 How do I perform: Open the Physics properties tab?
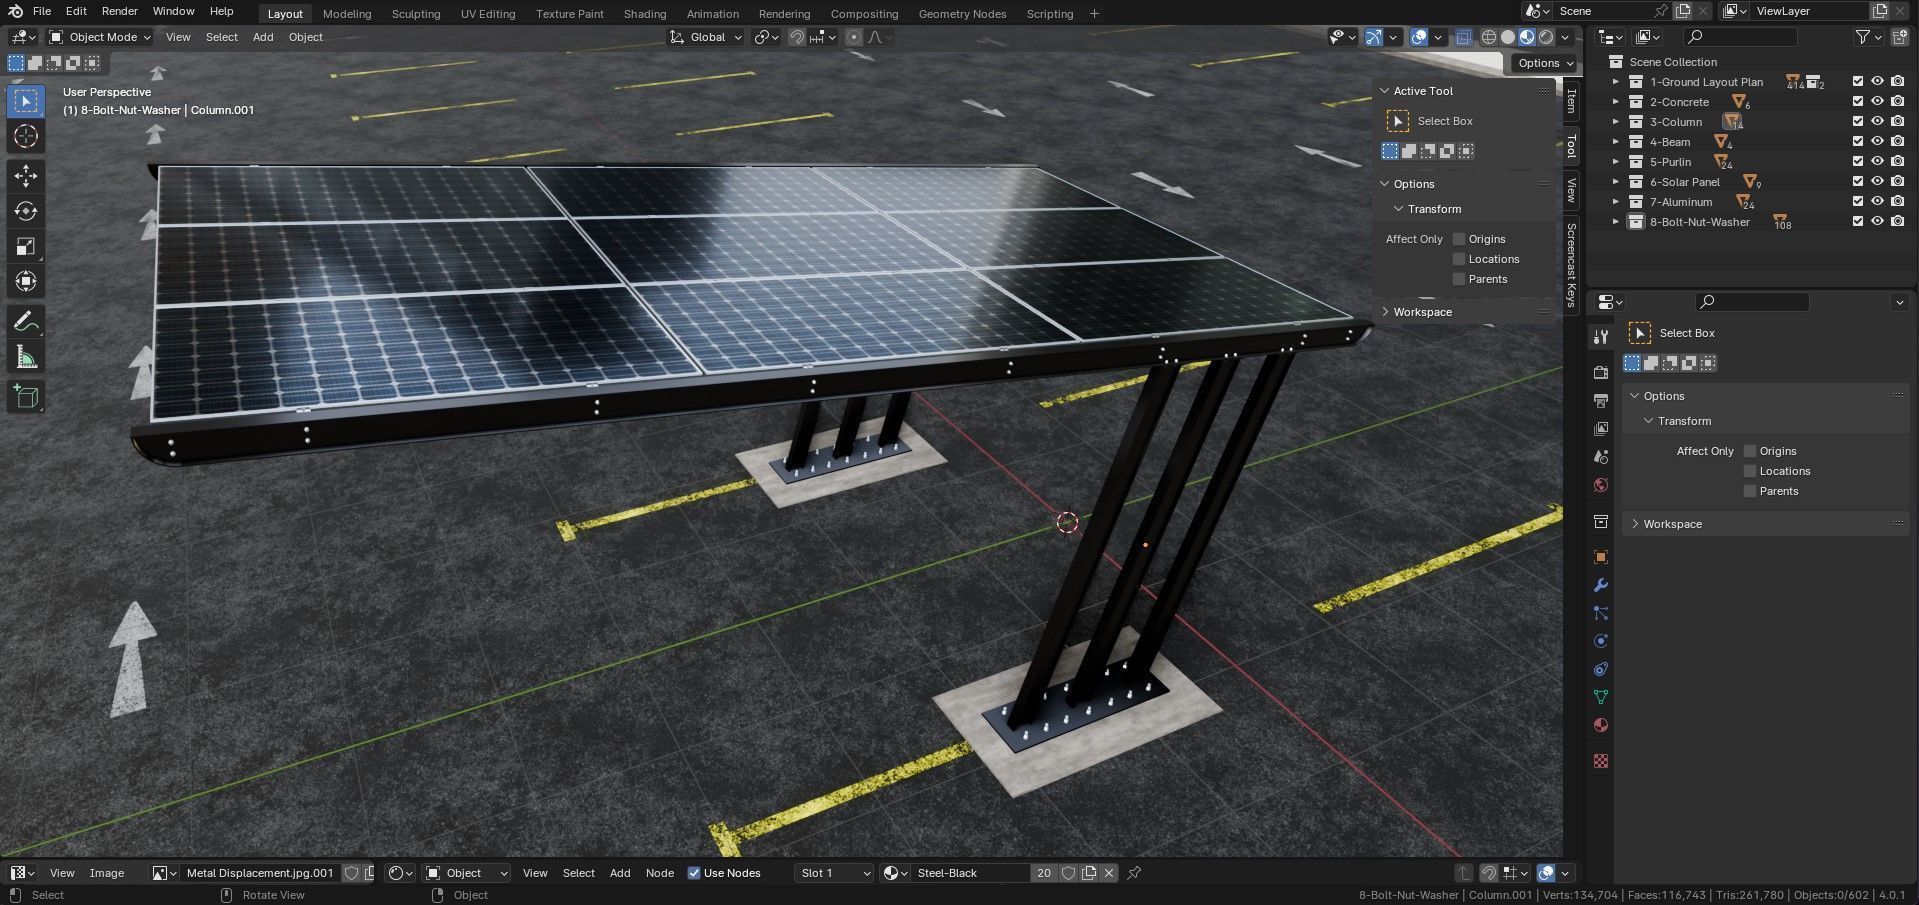1601,641
